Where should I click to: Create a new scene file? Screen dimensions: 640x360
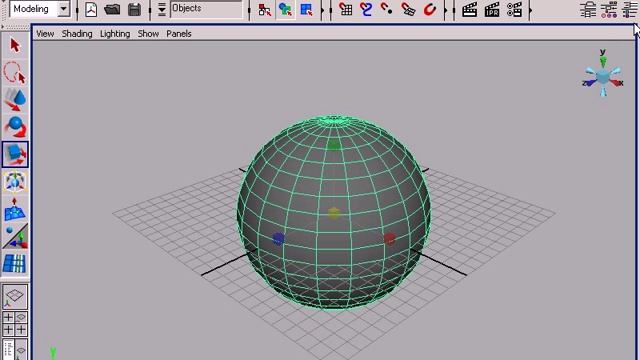tap(91, 9)
